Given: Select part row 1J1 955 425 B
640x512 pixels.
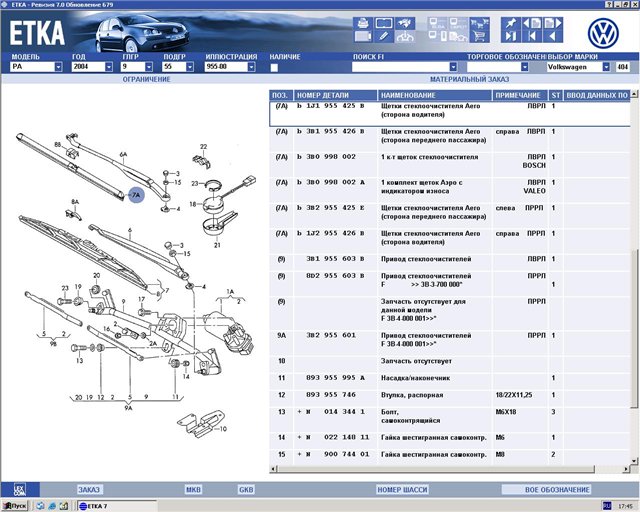Looking at the screenshot, I should (449, 114).
